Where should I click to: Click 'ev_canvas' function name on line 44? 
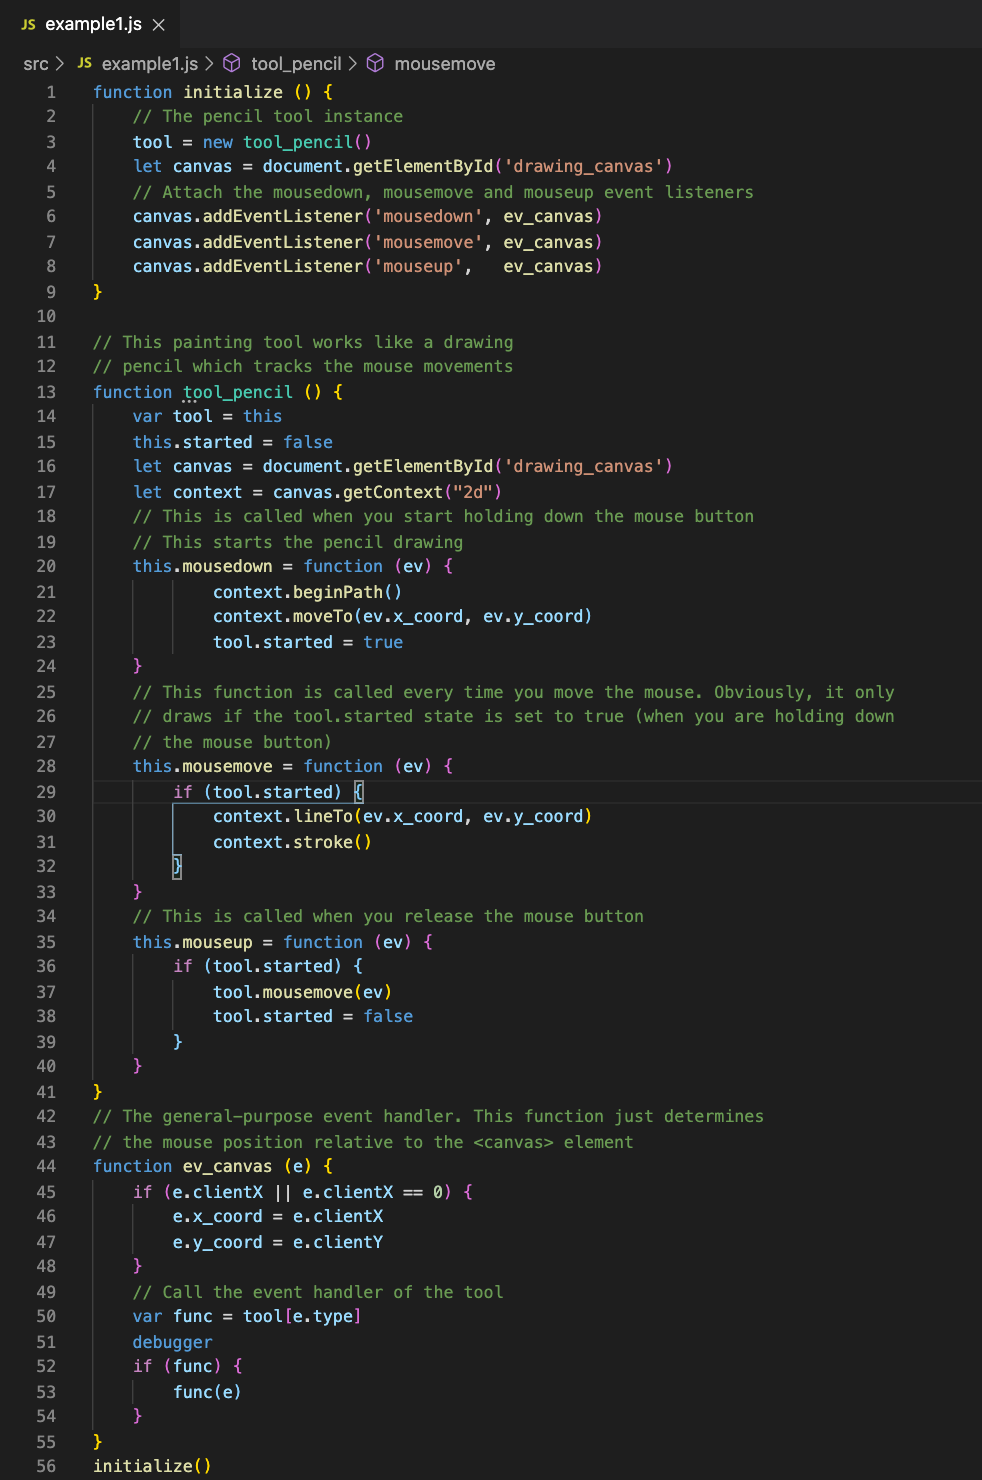tap(228, 1166)
